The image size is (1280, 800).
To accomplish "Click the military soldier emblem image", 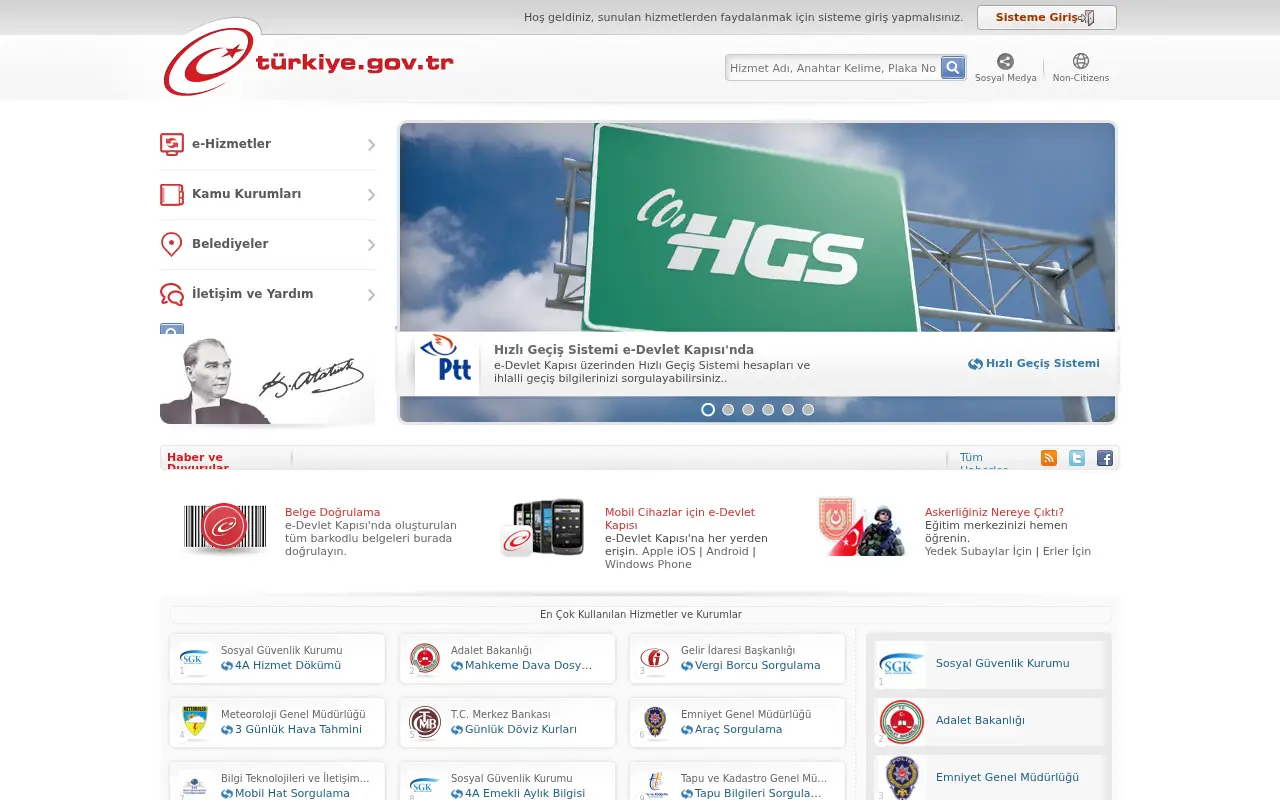I will click(x=861, y=526).
